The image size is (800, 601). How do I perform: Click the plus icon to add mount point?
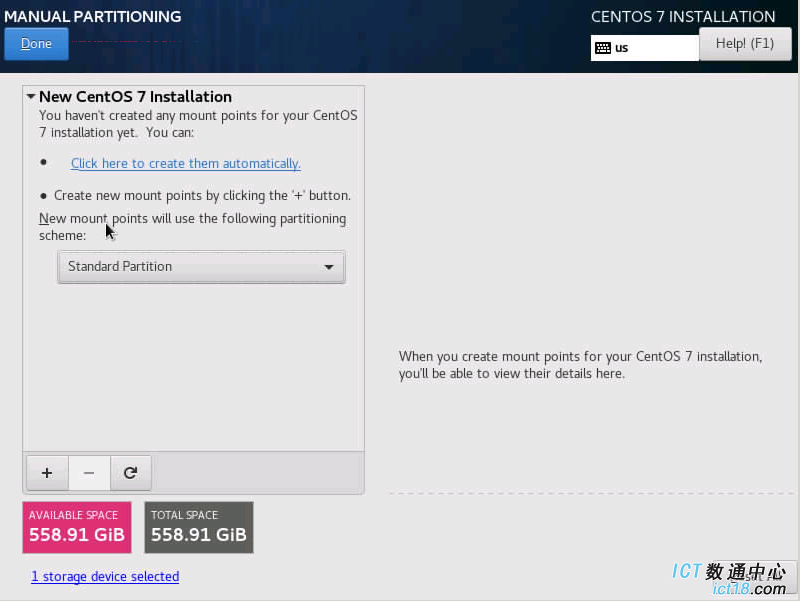click(47, 473)
